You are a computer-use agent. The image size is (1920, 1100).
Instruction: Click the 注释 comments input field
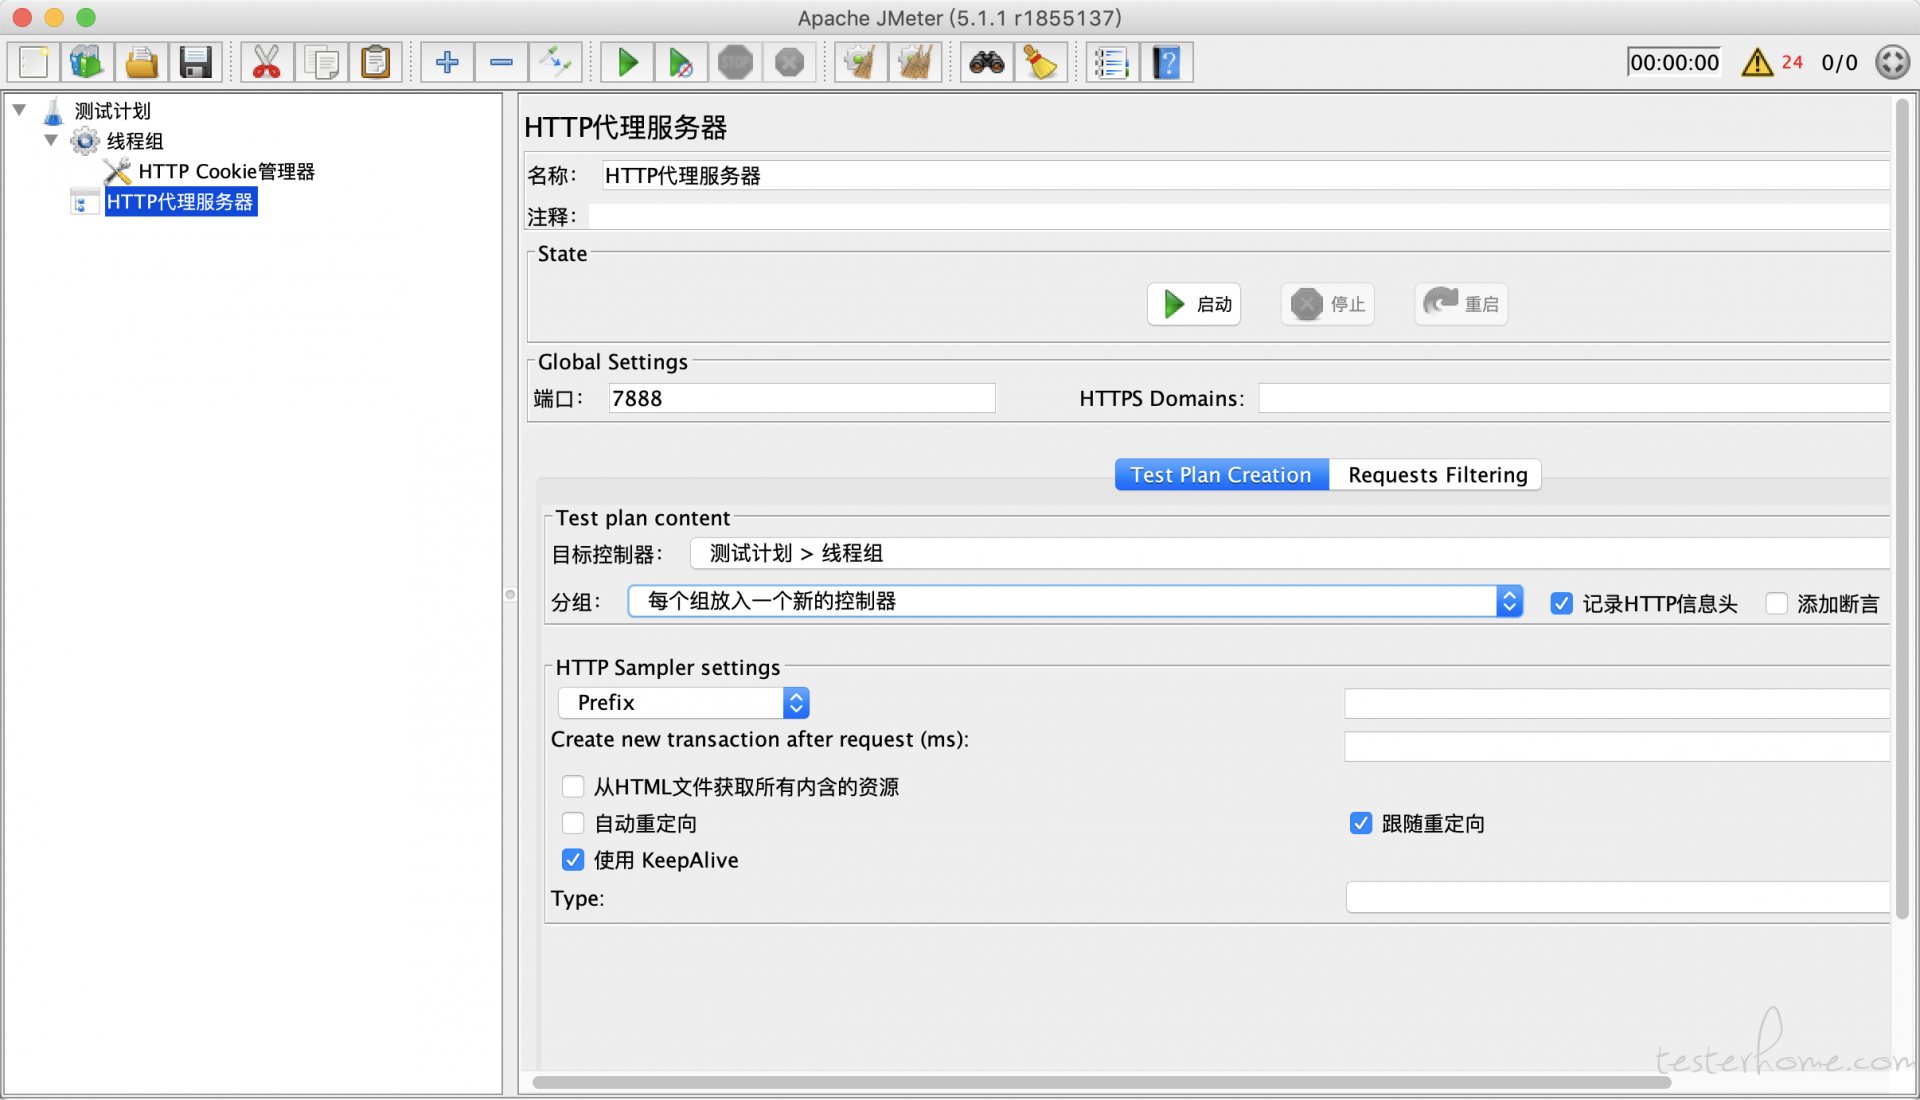tap(1239, 217)
